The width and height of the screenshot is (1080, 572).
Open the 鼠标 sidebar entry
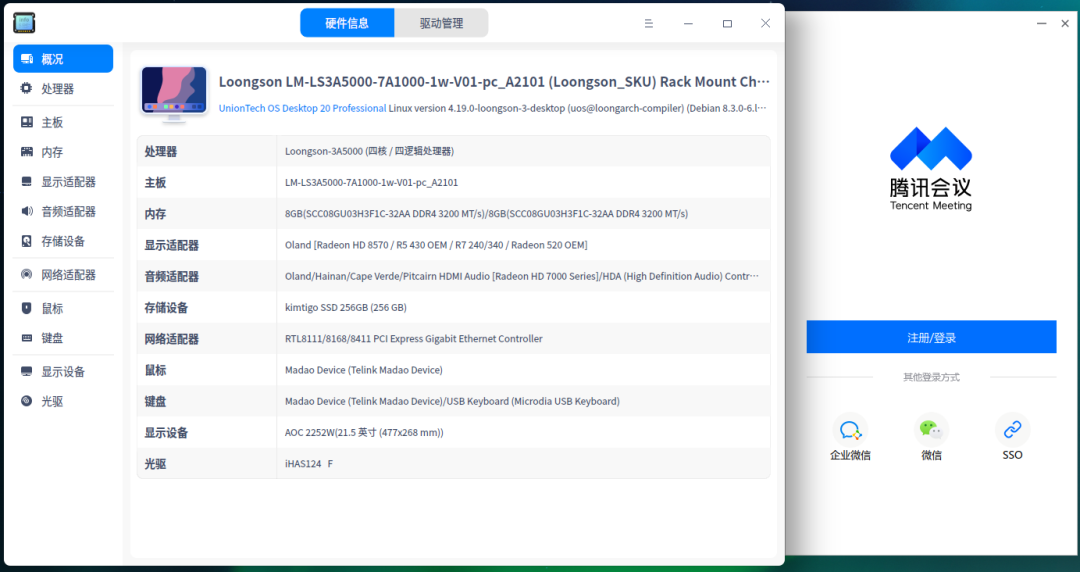(x=52, y=309)
